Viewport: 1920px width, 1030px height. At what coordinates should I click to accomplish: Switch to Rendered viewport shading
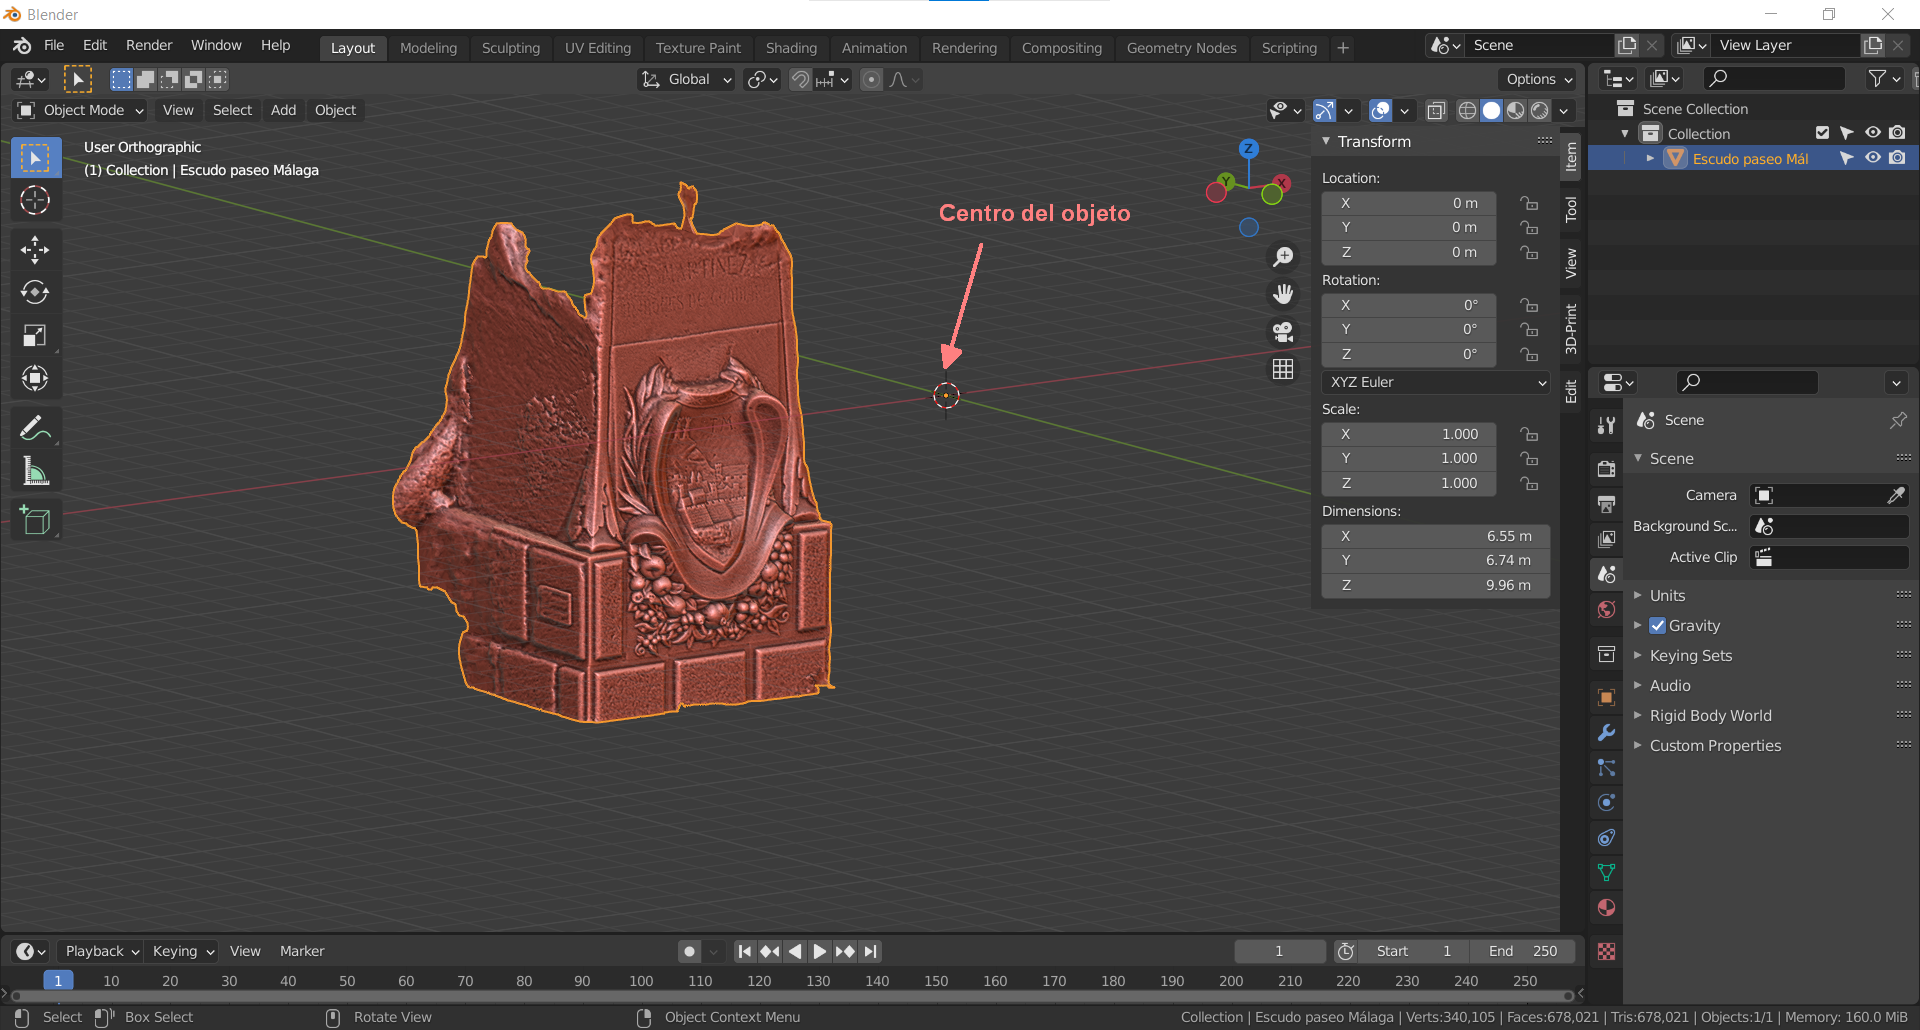tap(1540, 110)
